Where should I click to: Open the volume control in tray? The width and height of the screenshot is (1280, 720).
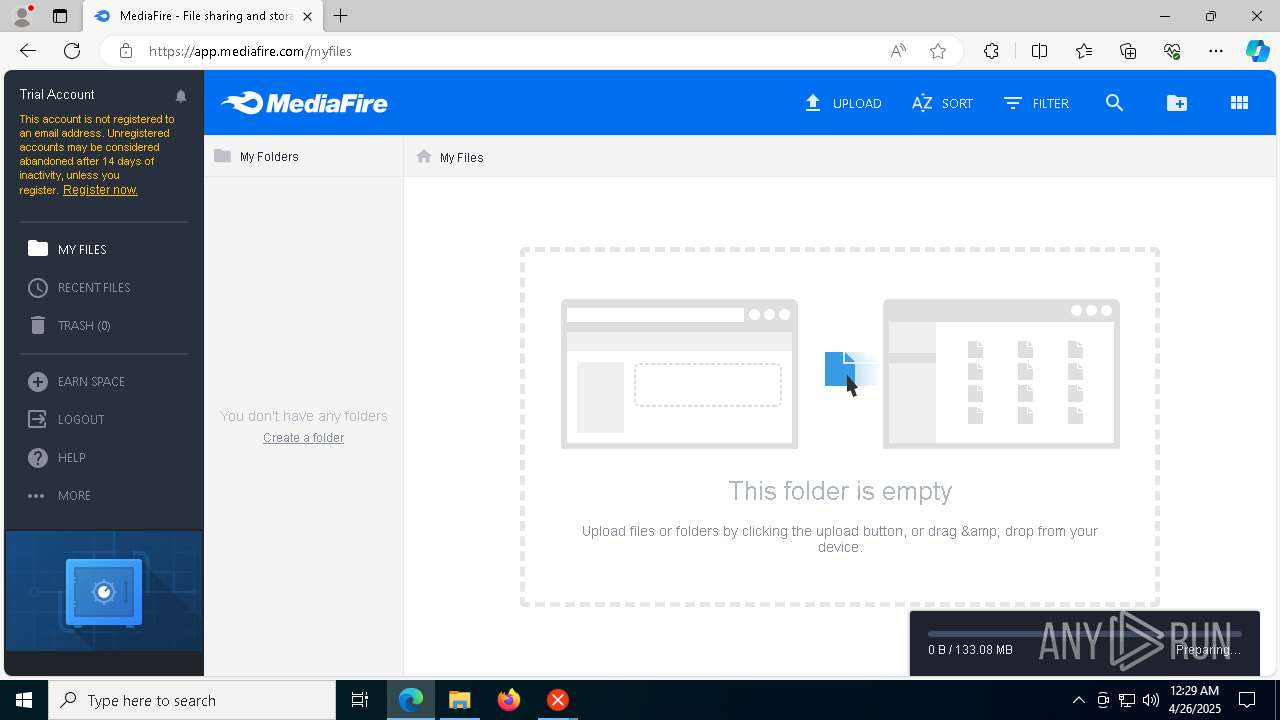point(1151,700)
